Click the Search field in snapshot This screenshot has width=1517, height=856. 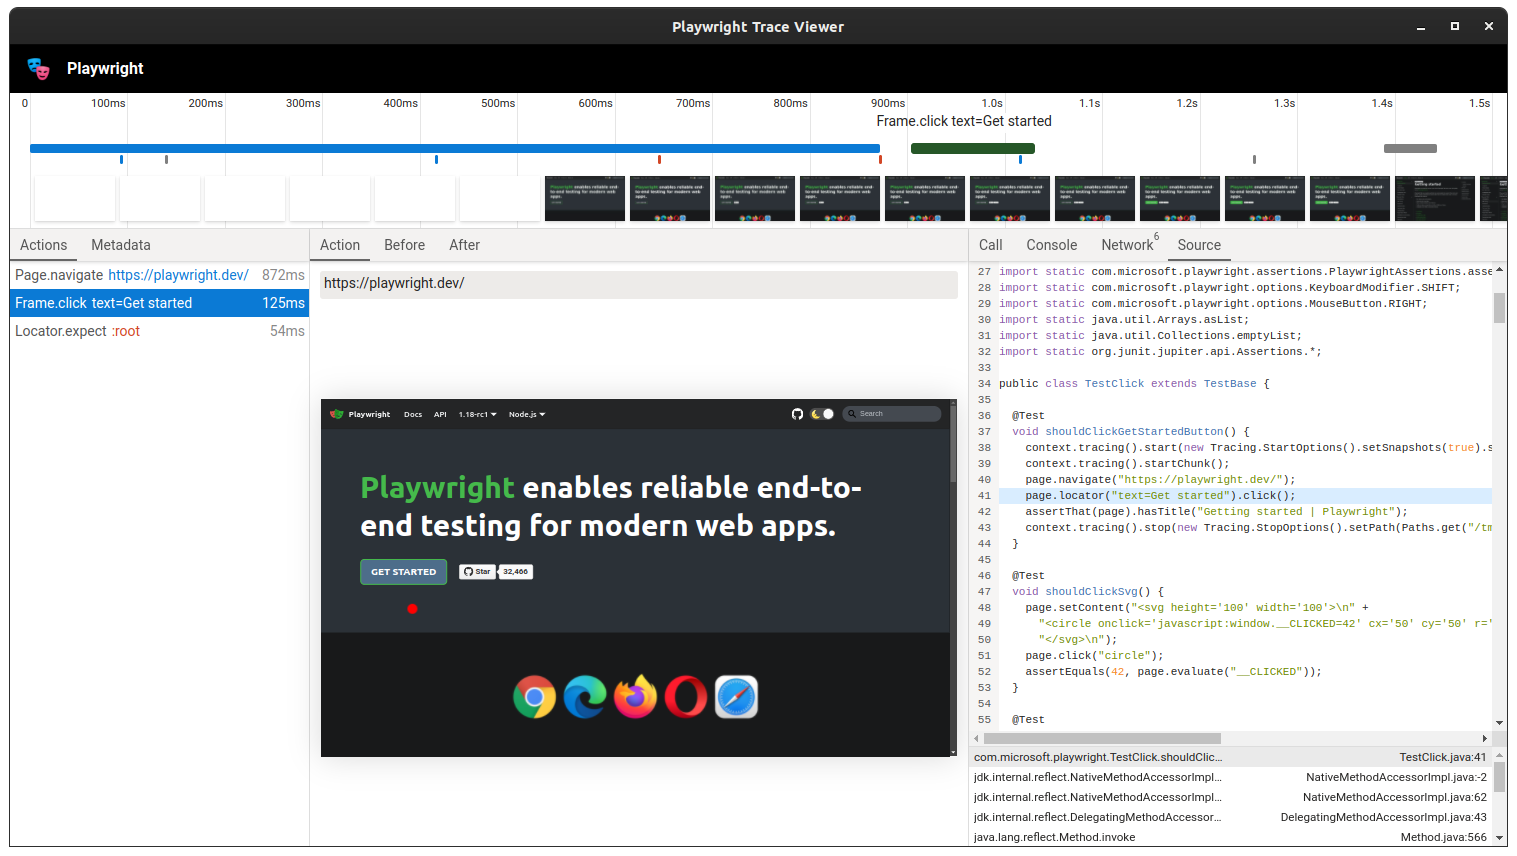(892, 414)
